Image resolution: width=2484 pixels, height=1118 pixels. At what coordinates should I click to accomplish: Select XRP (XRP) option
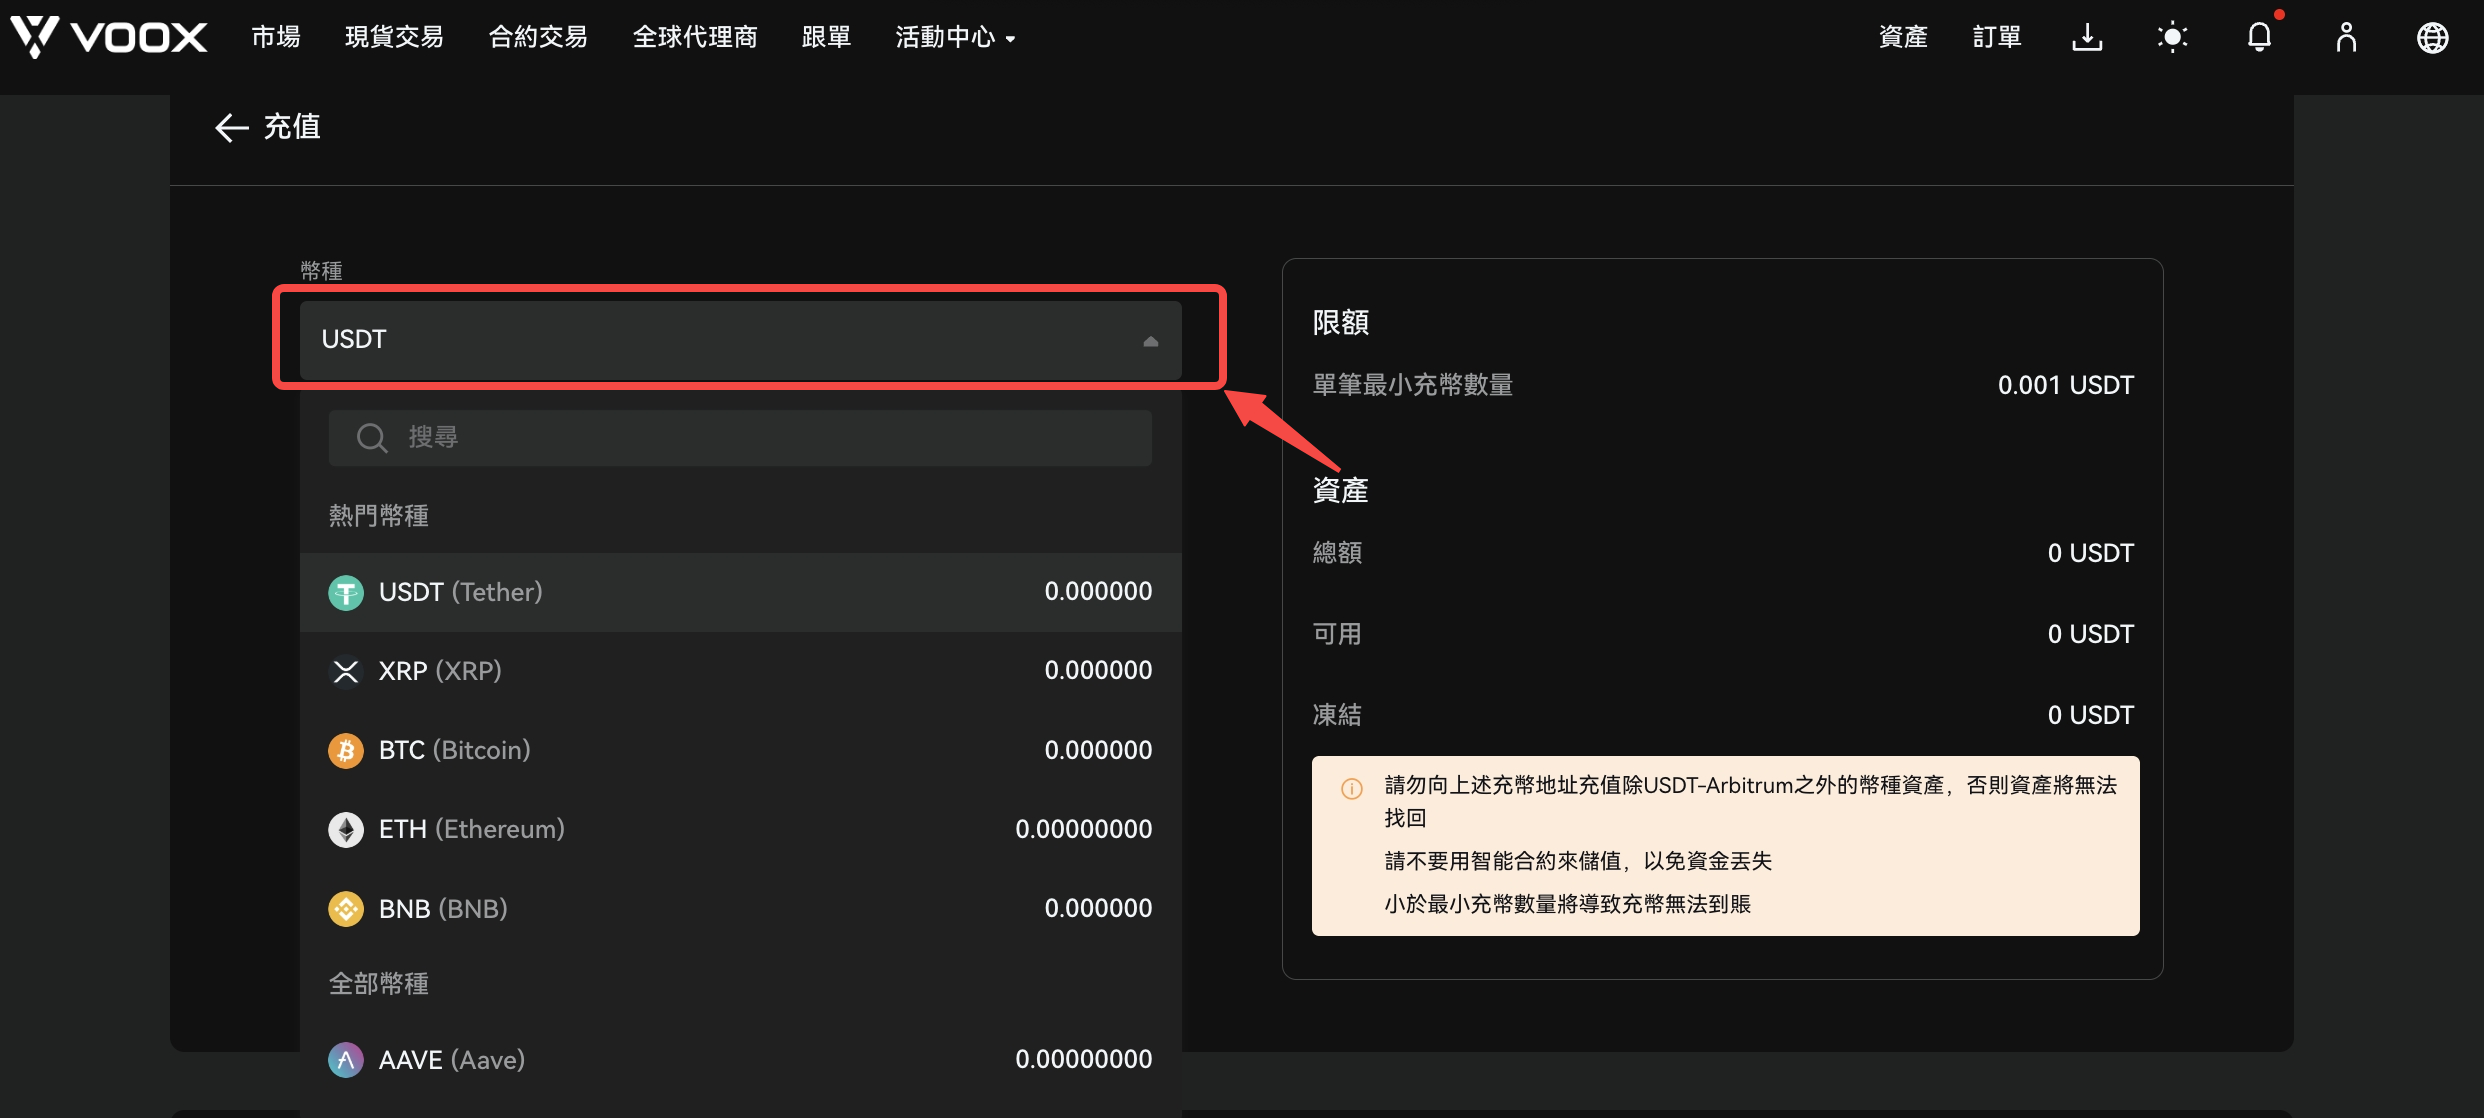[x=741, y=671]
